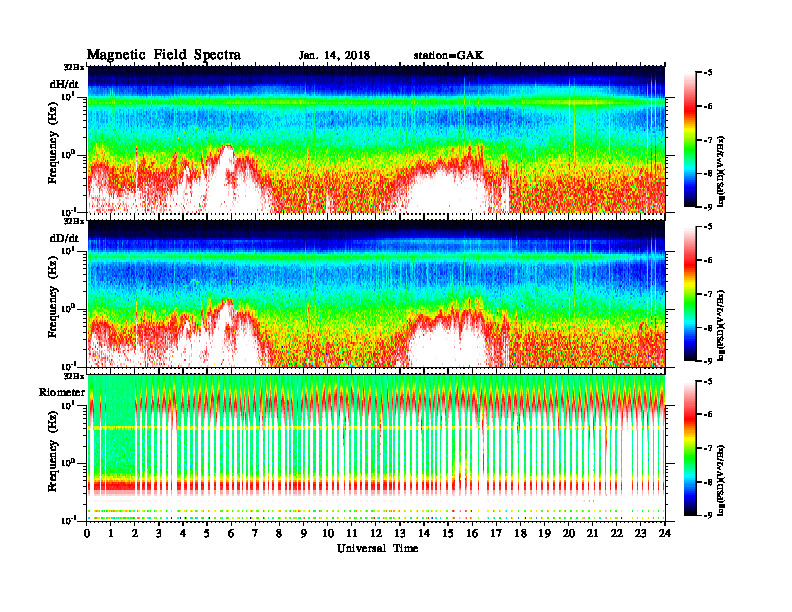The image size is (792, 612).
Task: Click the "22" hour tick label
Action: [617, 533]
